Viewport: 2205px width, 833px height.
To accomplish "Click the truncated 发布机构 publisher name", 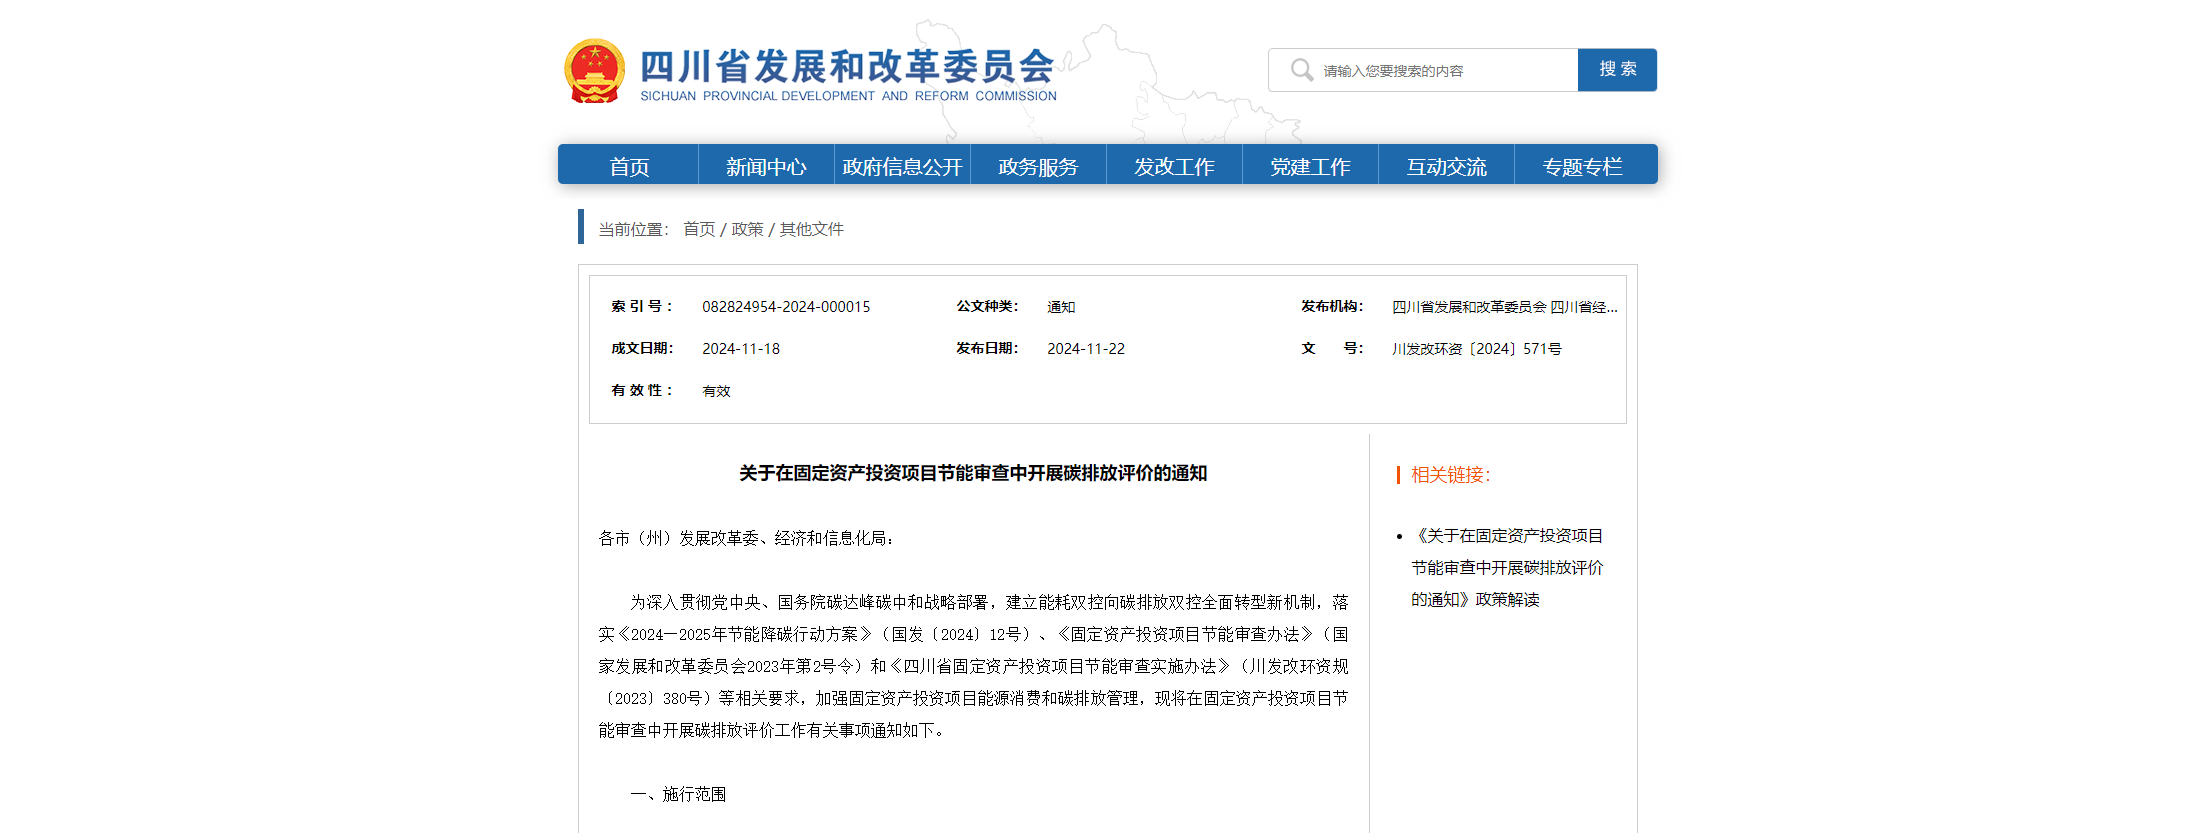I will click(x=1504, y=307).
